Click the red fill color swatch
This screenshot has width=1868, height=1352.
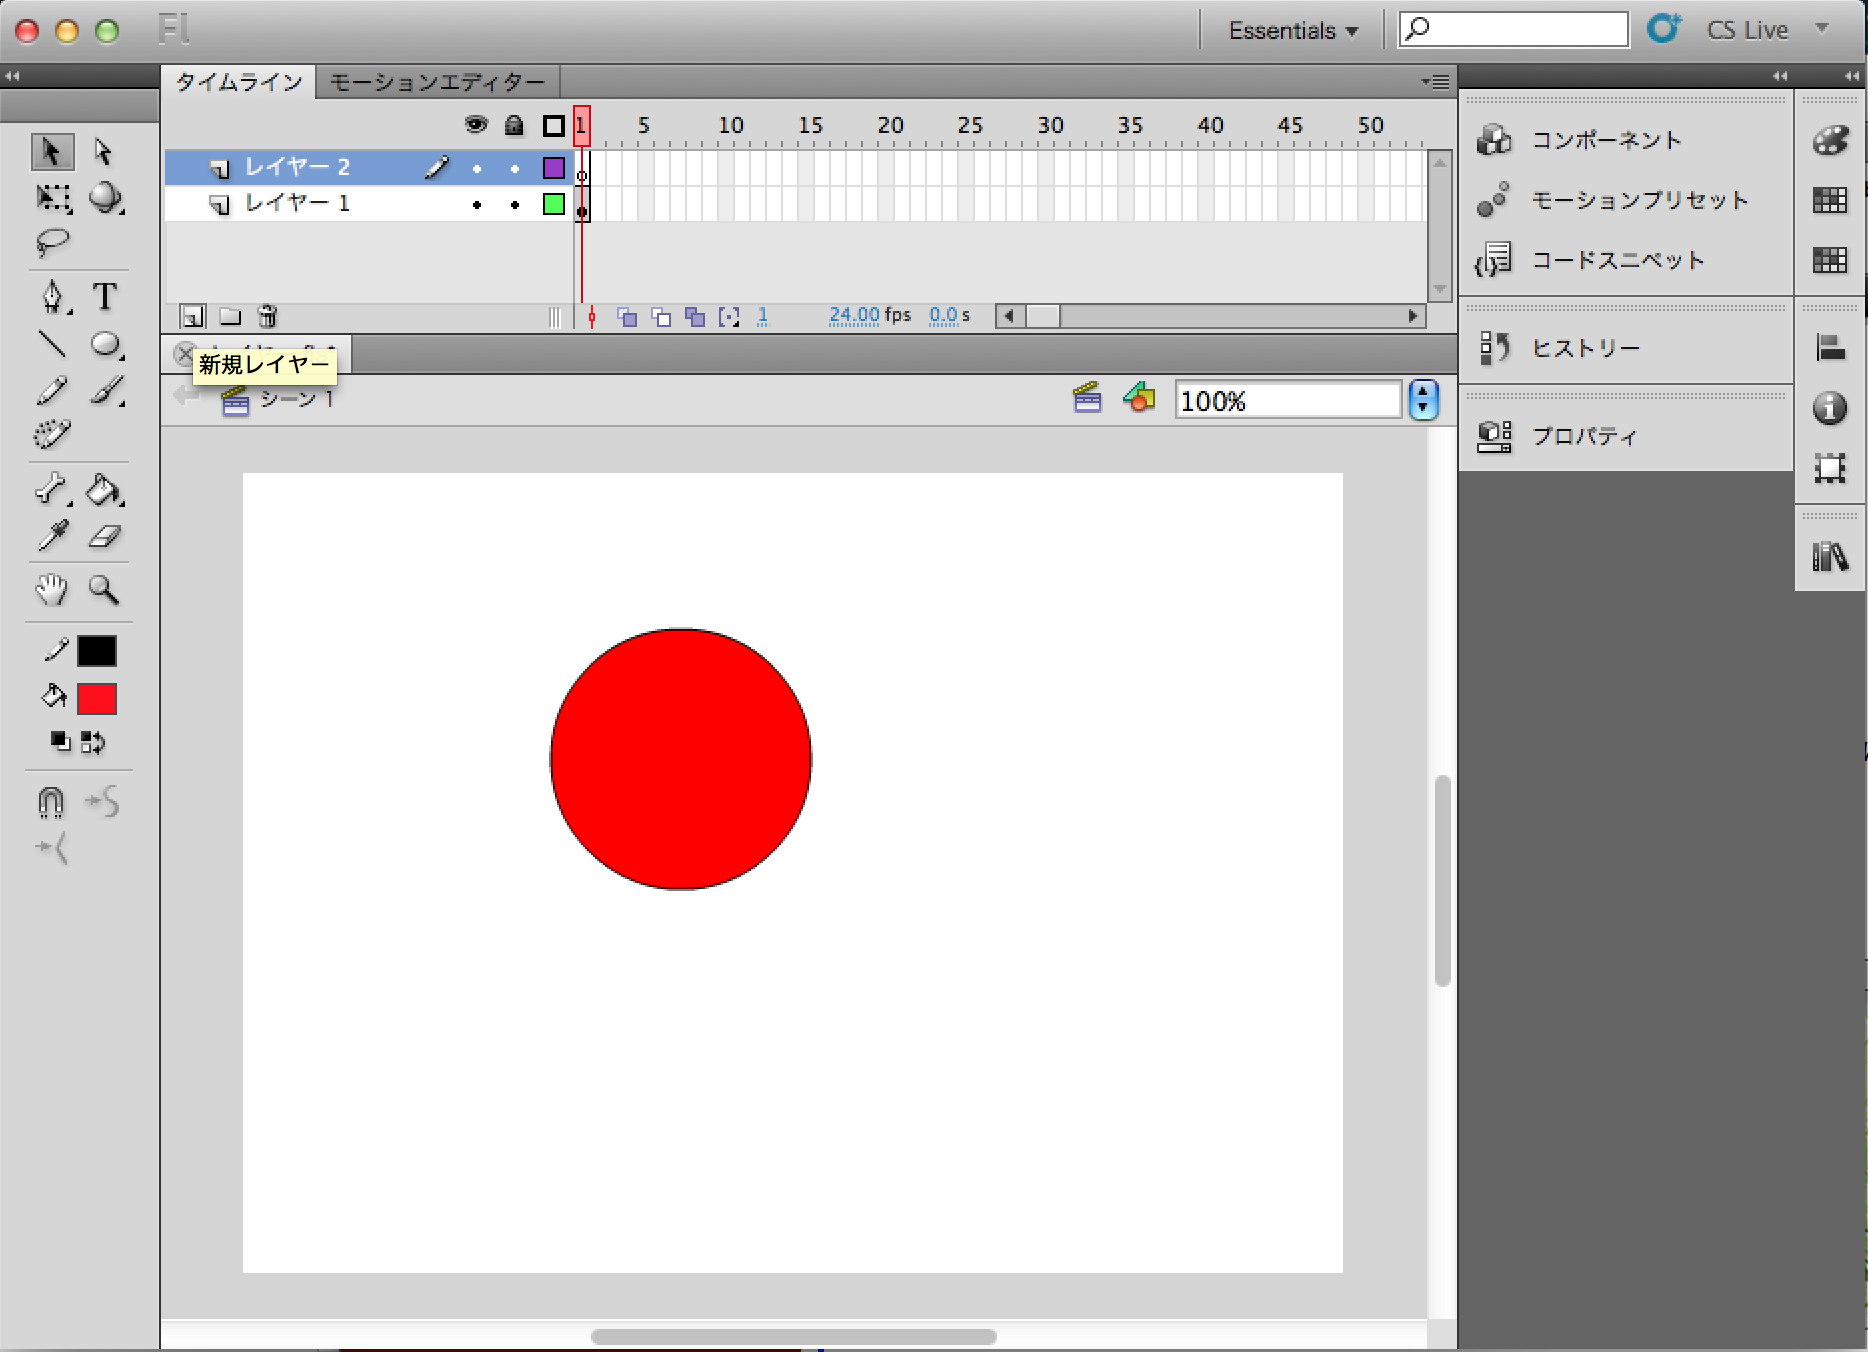tap(97, 699)
